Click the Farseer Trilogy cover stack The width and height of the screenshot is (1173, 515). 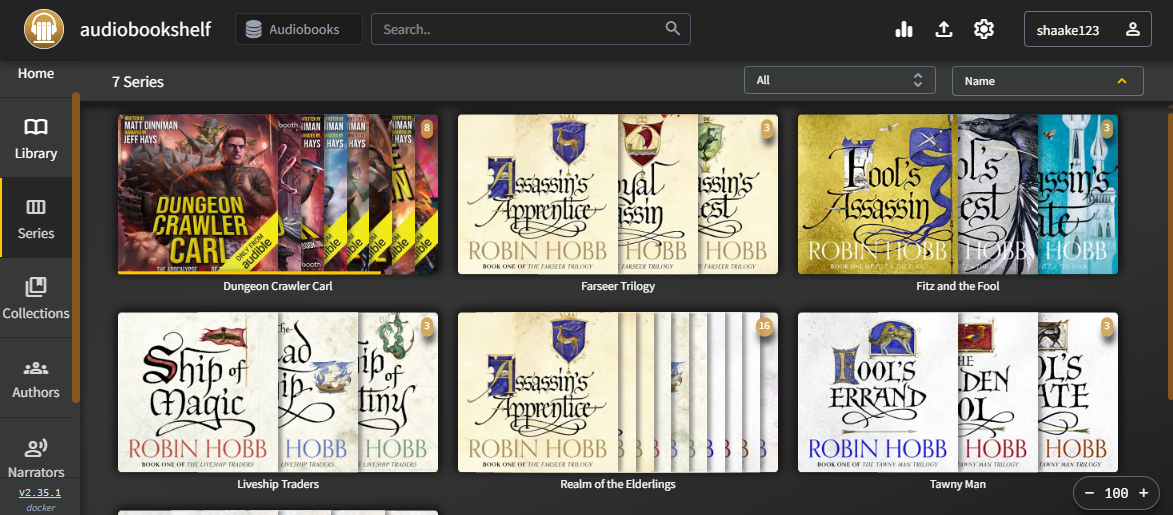click(x=618, y=194)
